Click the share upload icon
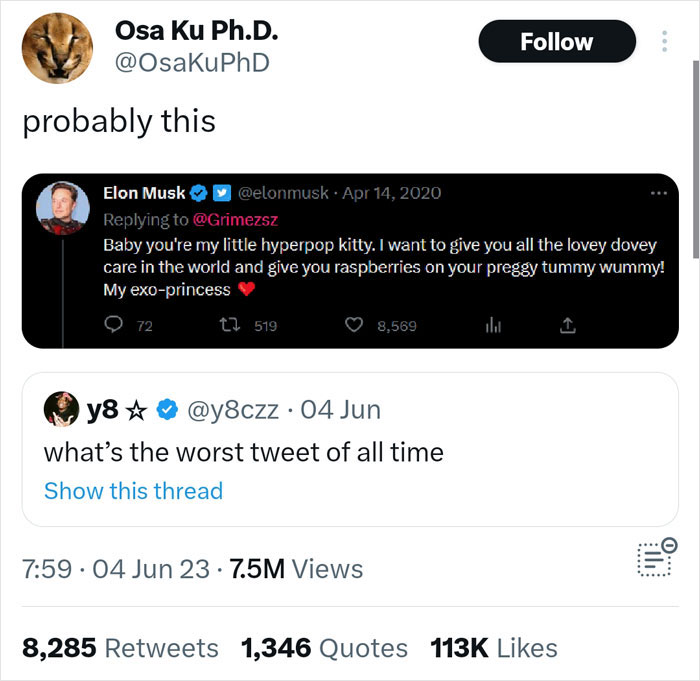Image resolution: width=700 pixels, height=681 pixels. (x=567, y=325)
